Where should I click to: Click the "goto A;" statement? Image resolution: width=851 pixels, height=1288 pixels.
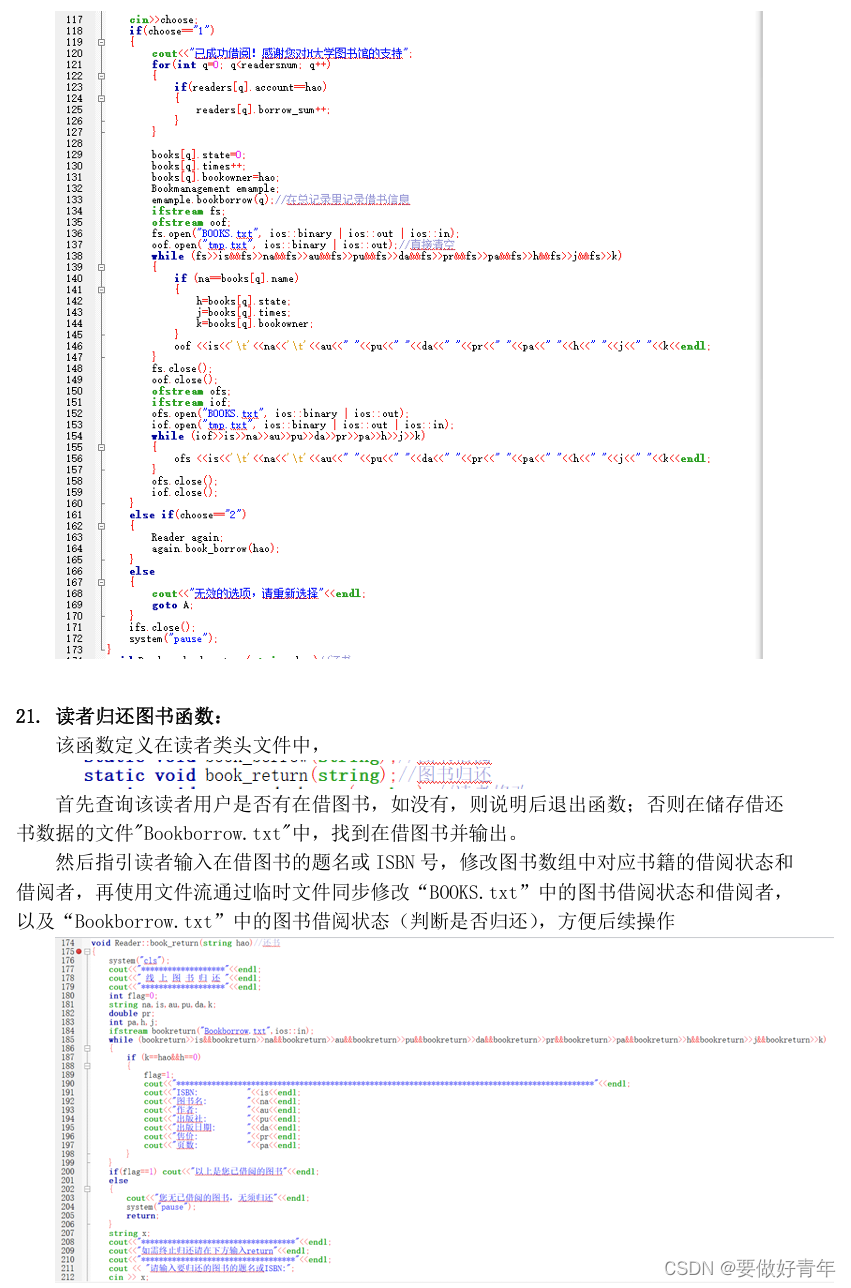171,605
